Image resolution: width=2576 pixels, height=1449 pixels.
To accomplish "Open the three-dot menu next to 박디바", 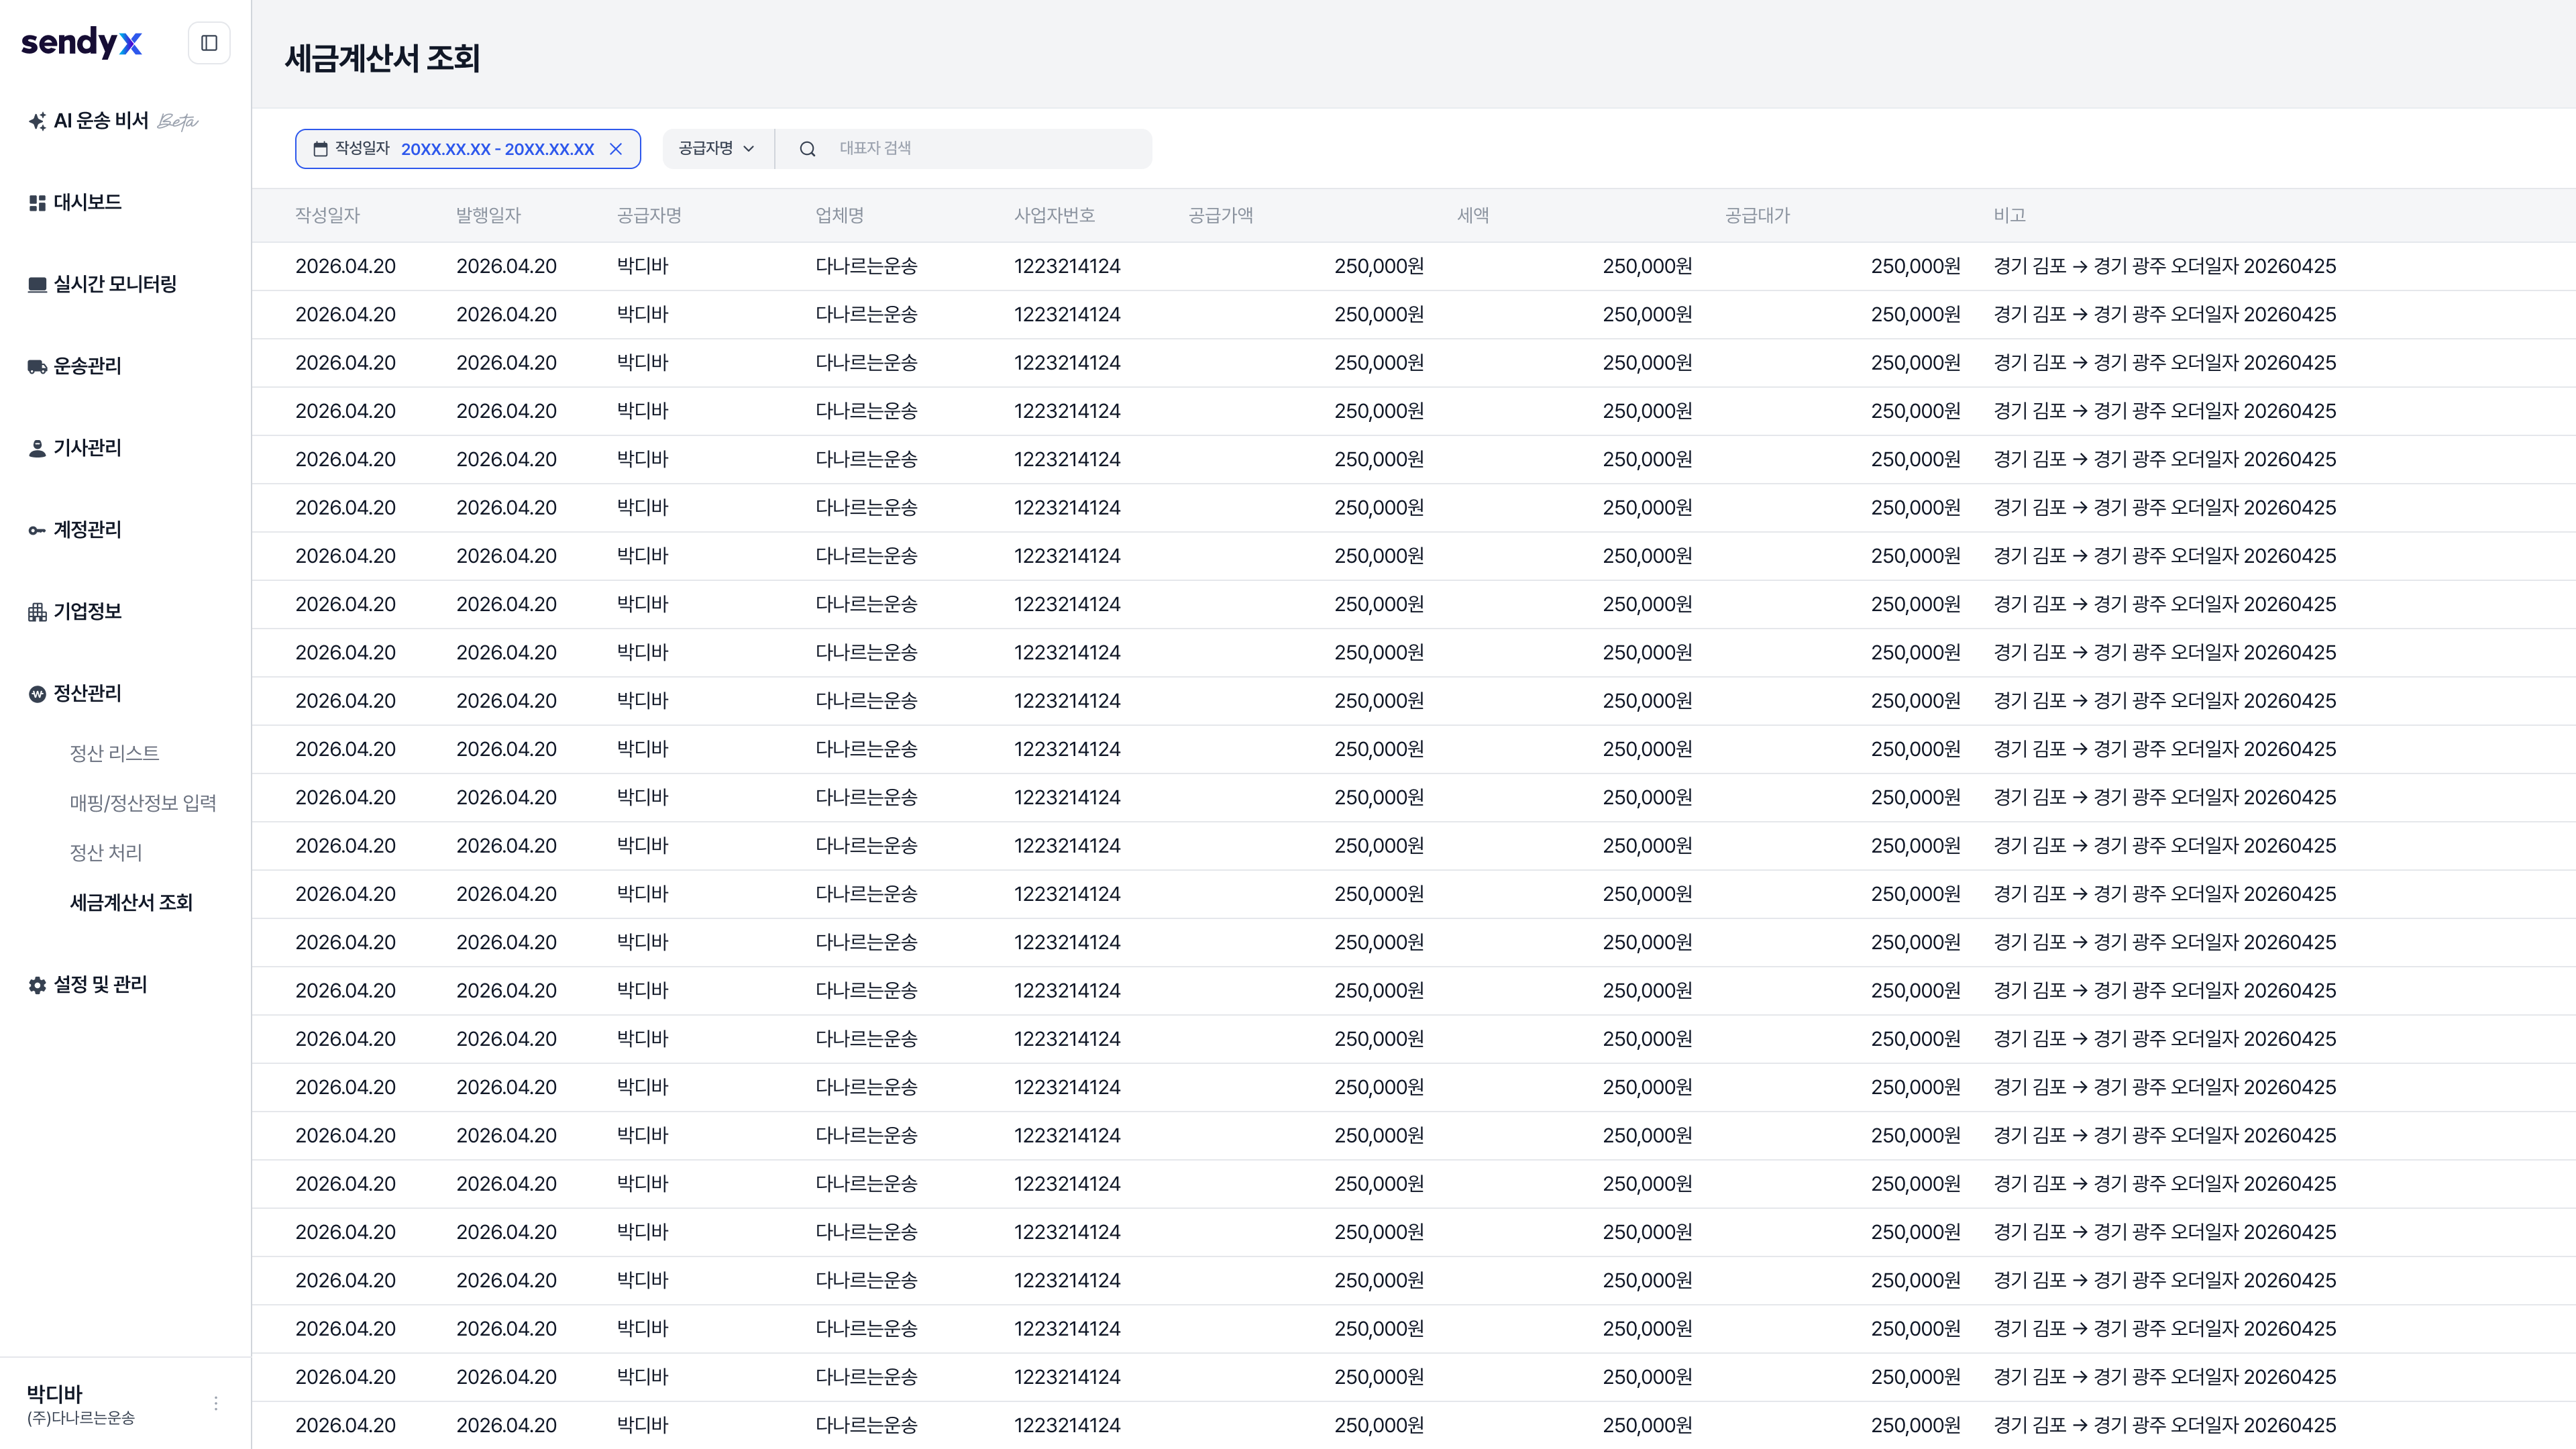I will click(216, 1403).
